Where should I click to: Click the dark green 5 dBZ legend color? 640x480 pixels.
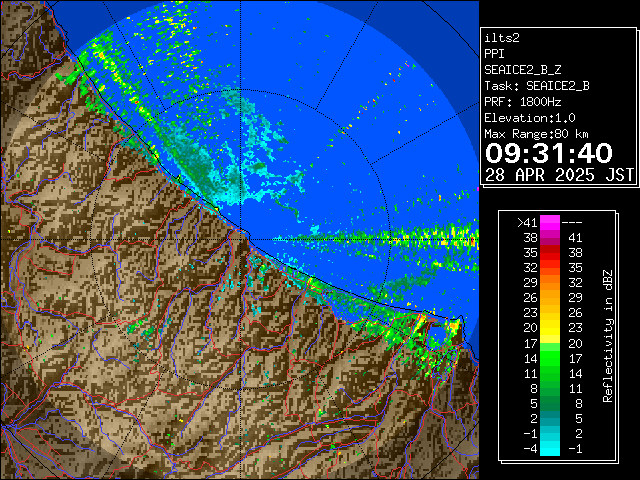click(550, 403)
